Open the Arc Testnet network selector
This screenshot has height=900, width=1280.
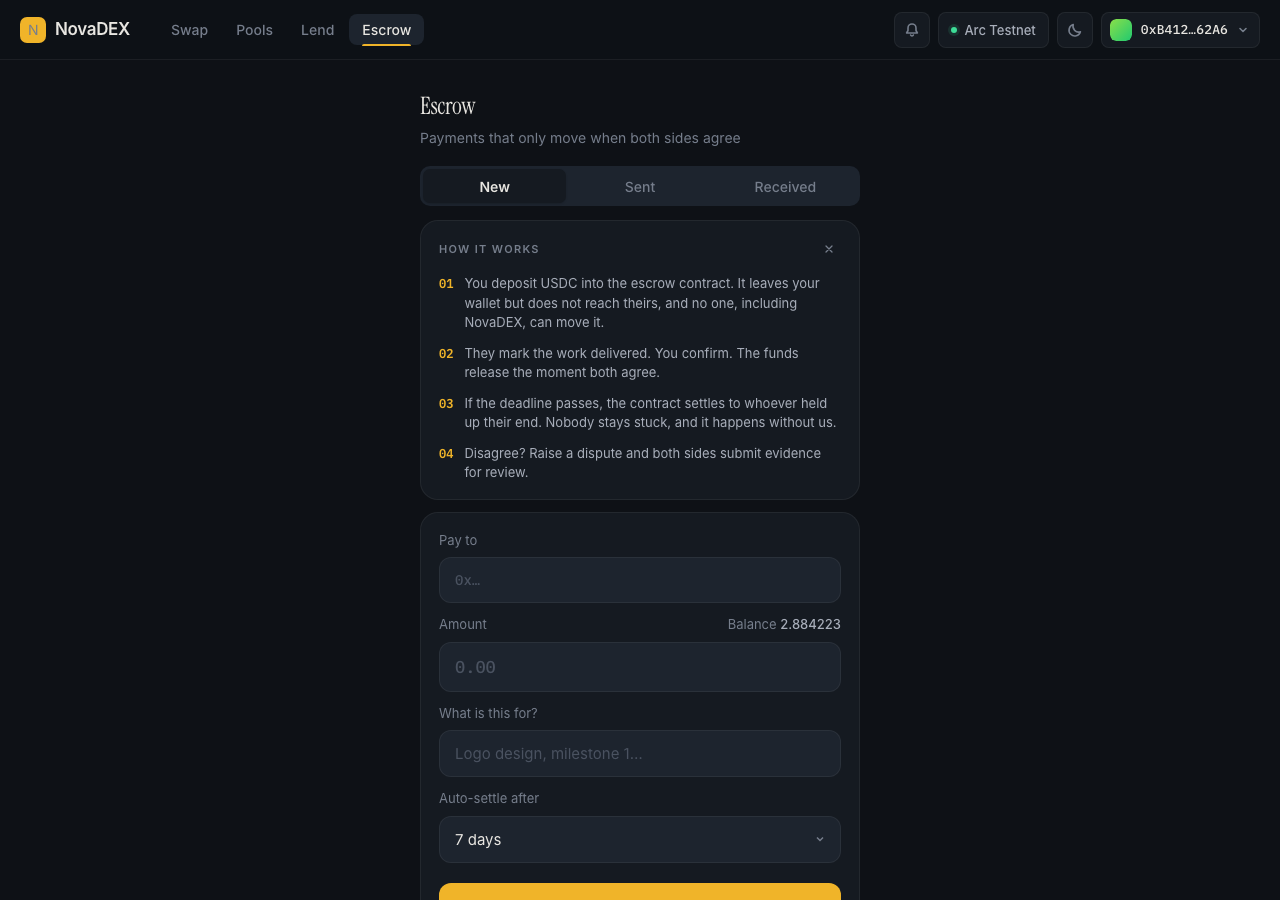click(993, 30)
